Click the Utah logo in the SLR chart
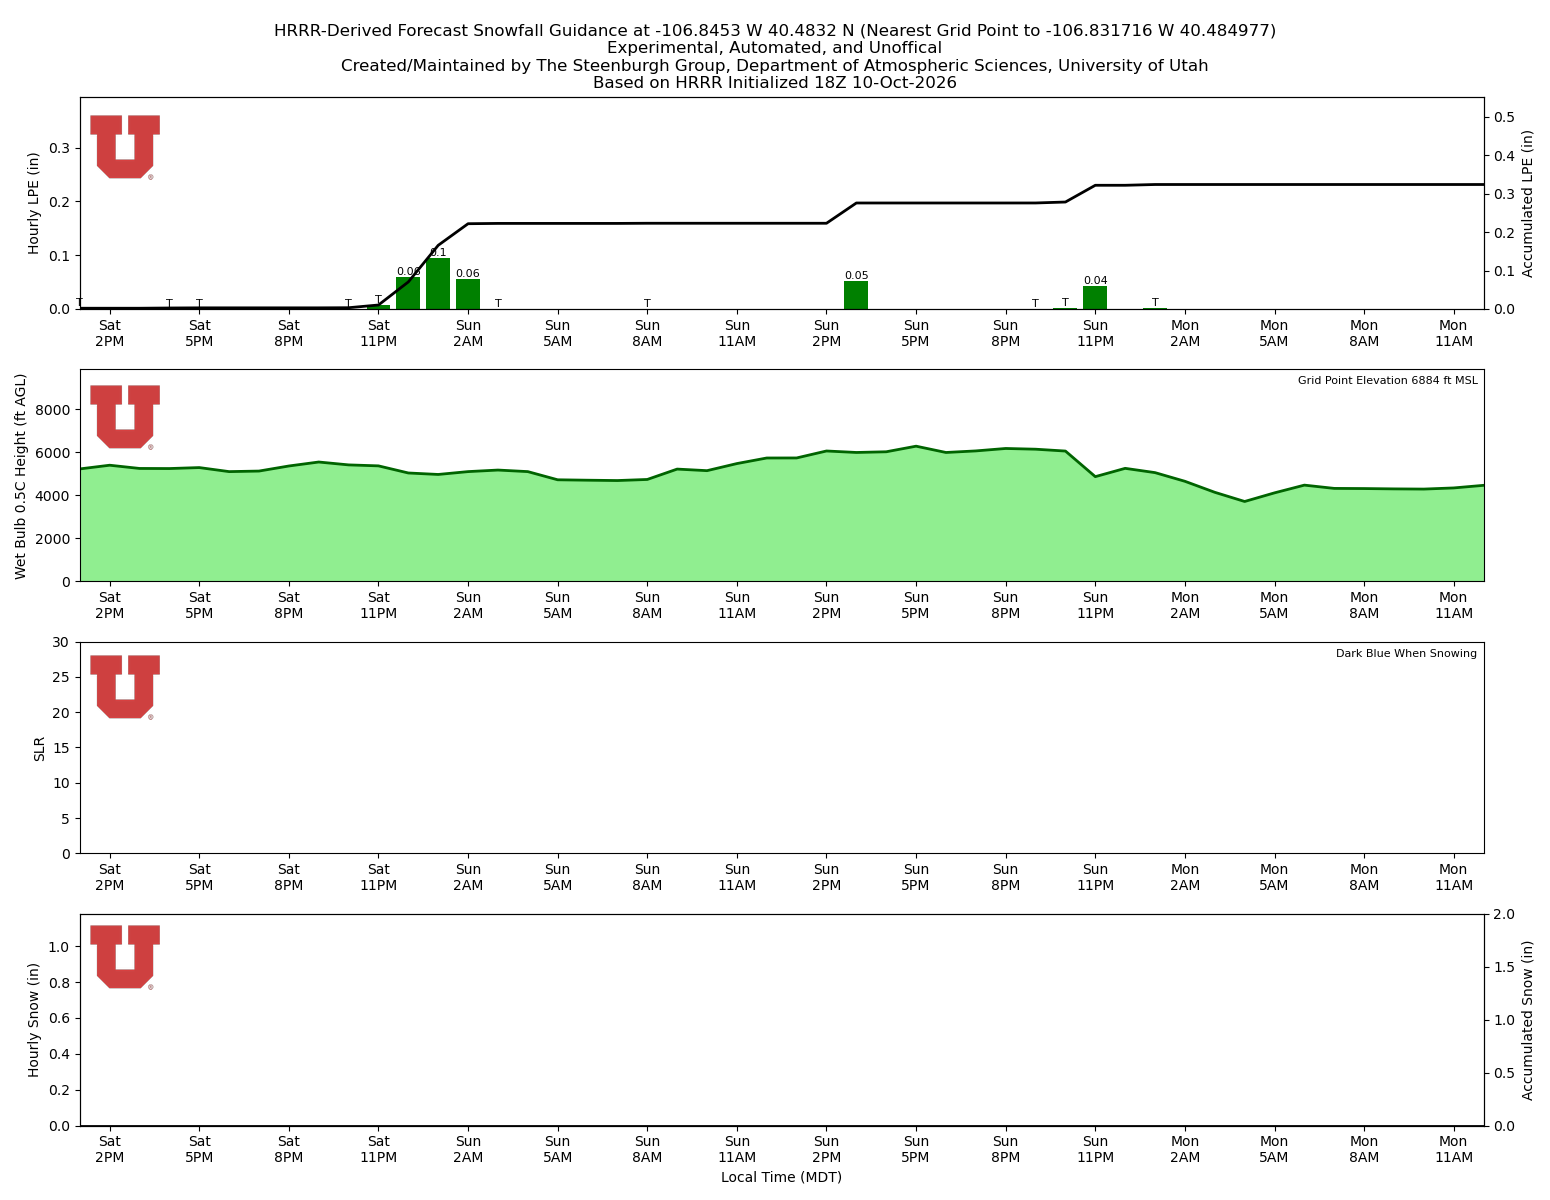Viewport: 1550px width, 1200px height. (x=125, y=687)
